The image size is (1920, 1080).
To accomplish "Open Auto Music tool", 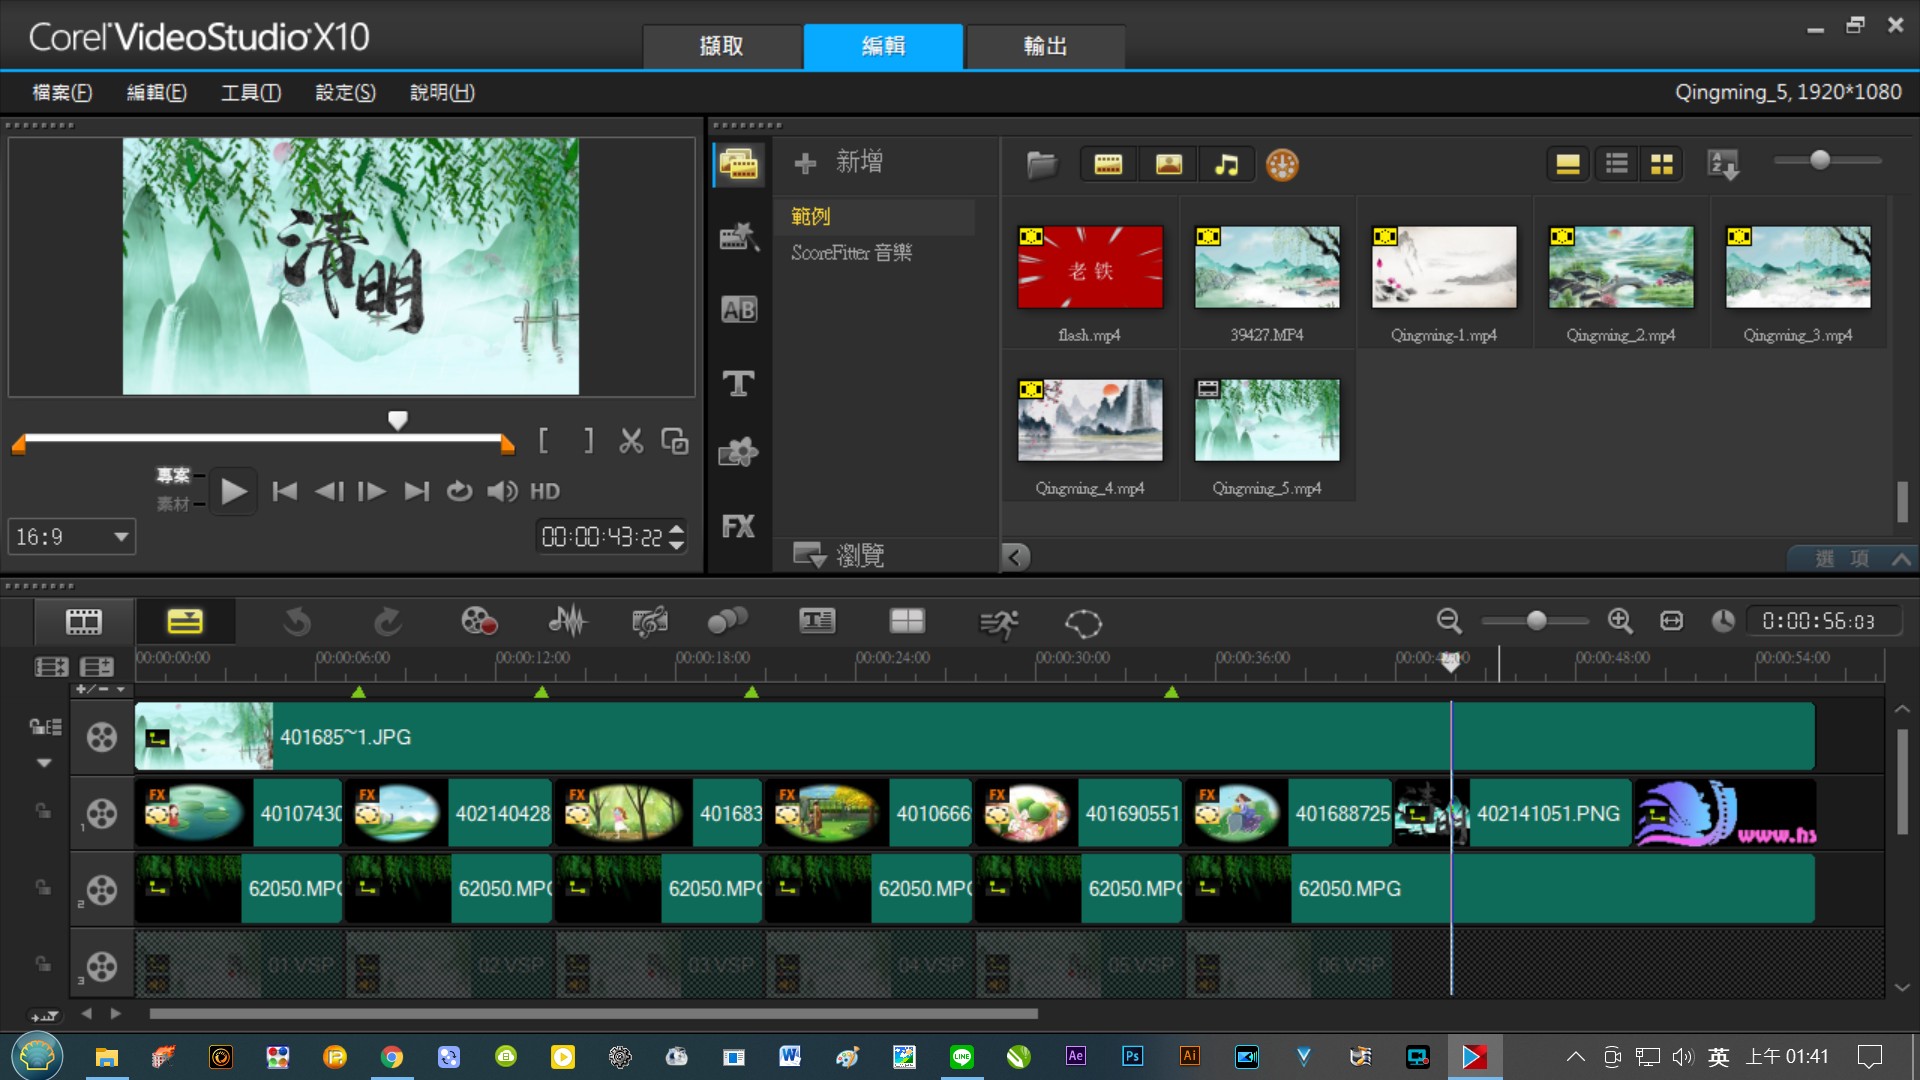I will 650,622.
